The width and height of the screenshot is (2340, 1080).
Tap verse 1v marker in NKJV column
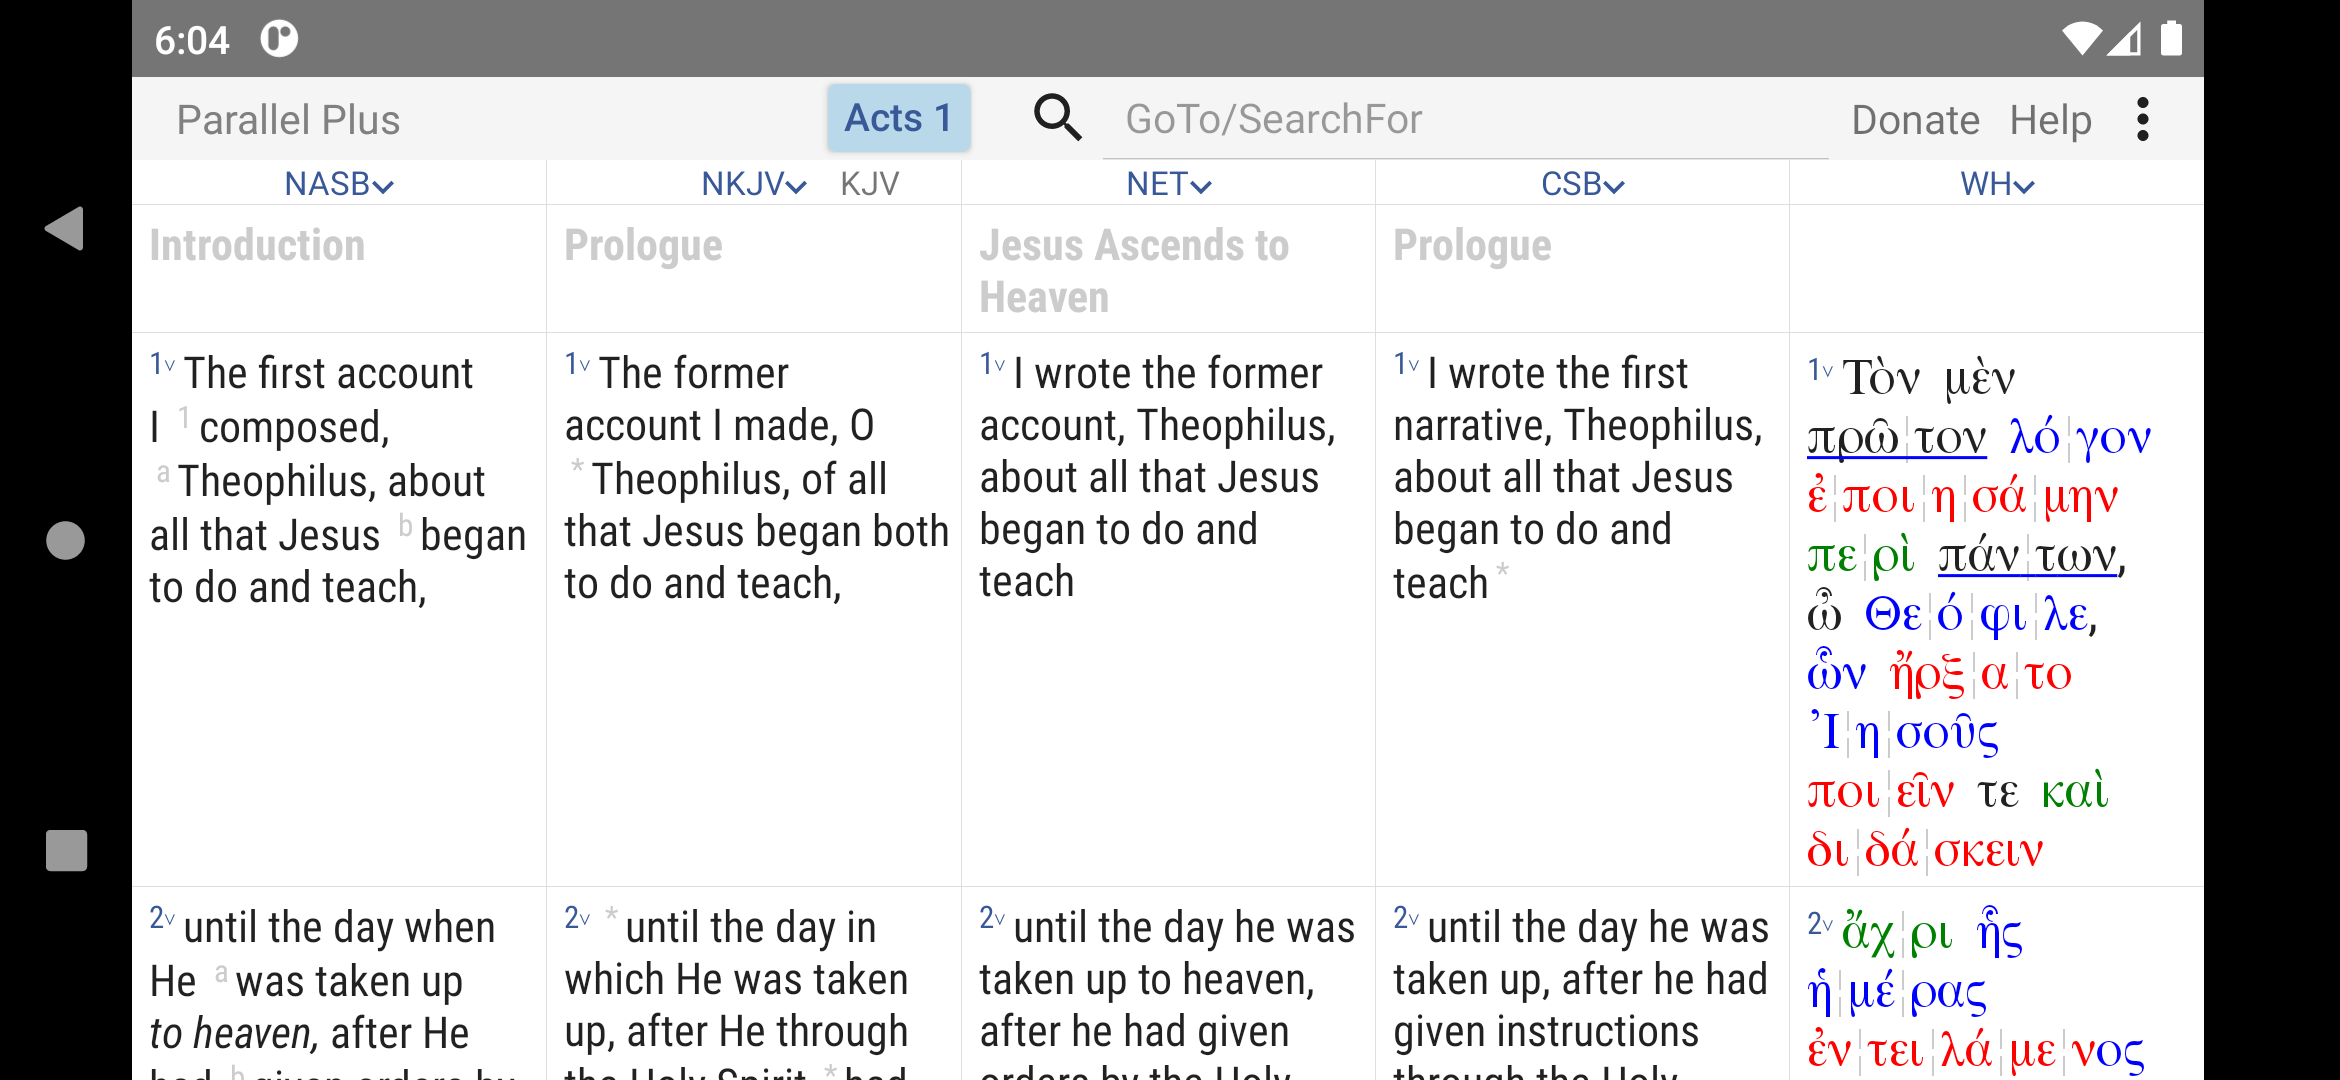[577, 363]
